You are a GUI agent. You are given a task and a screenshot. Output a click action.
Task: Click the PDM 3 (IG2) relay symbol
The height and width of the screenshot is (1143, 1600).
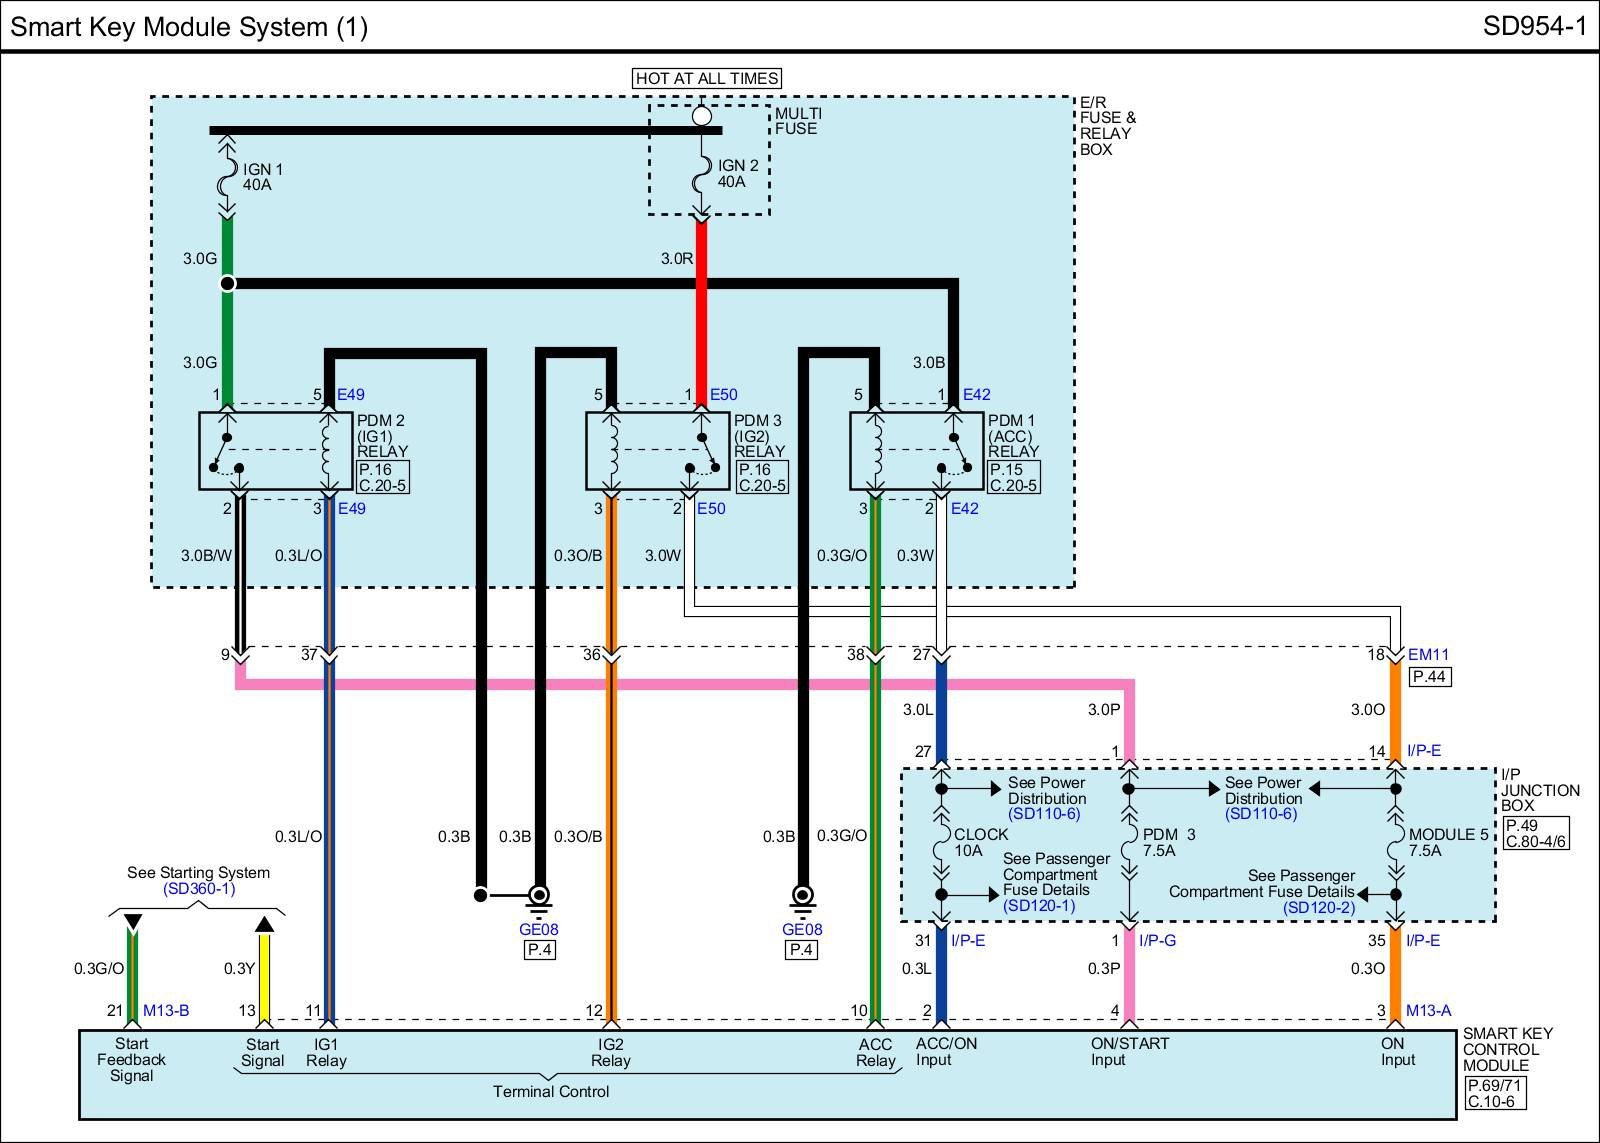[657, 451]
